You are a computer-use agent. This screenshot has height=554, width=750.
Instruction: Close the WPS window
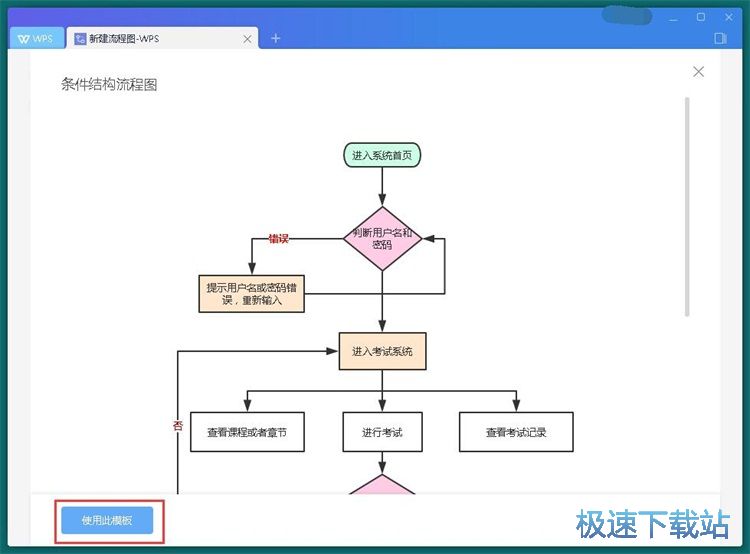pos(728,17)
